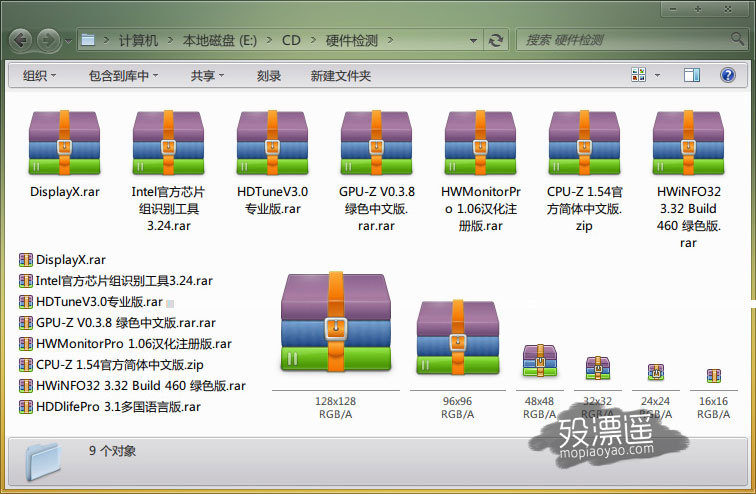Open address bar history dropdown arrow
The image size is (756, 494).
[473, 41]
